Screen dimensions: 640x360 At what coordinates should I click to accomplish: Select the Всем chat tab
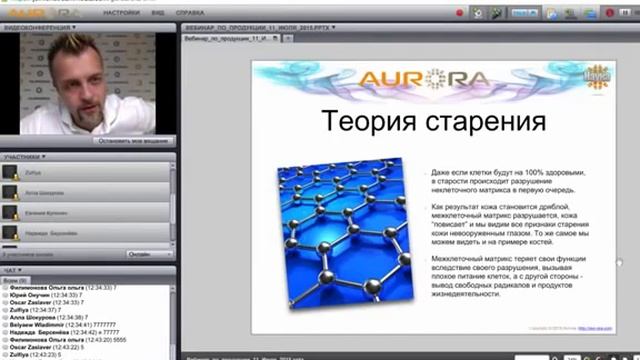[15, 280]
